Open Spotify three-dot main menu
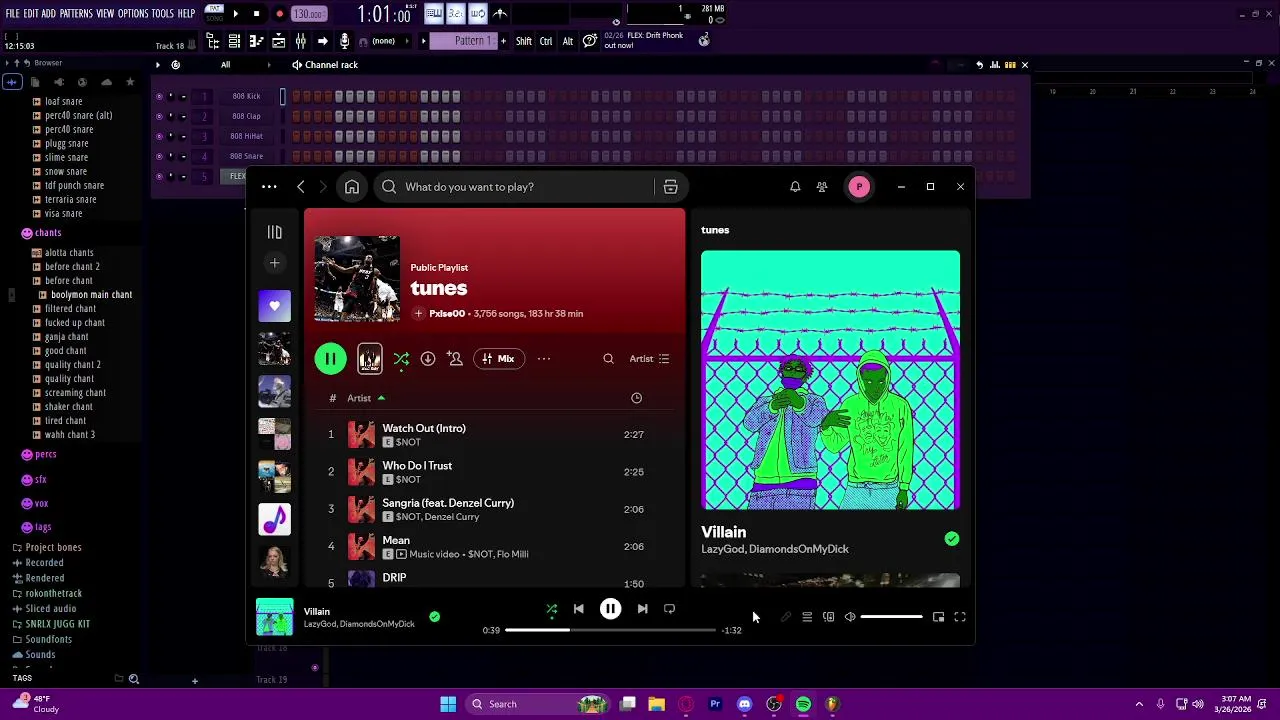Screen dimensions: 1280x720 pos(269,187)
